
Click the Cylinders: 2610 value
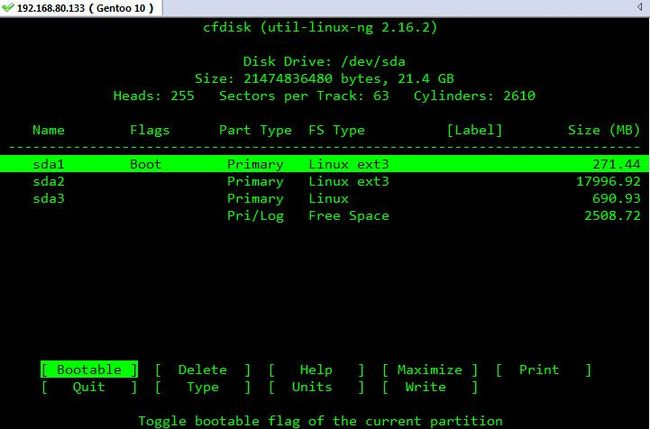[475, 96]
